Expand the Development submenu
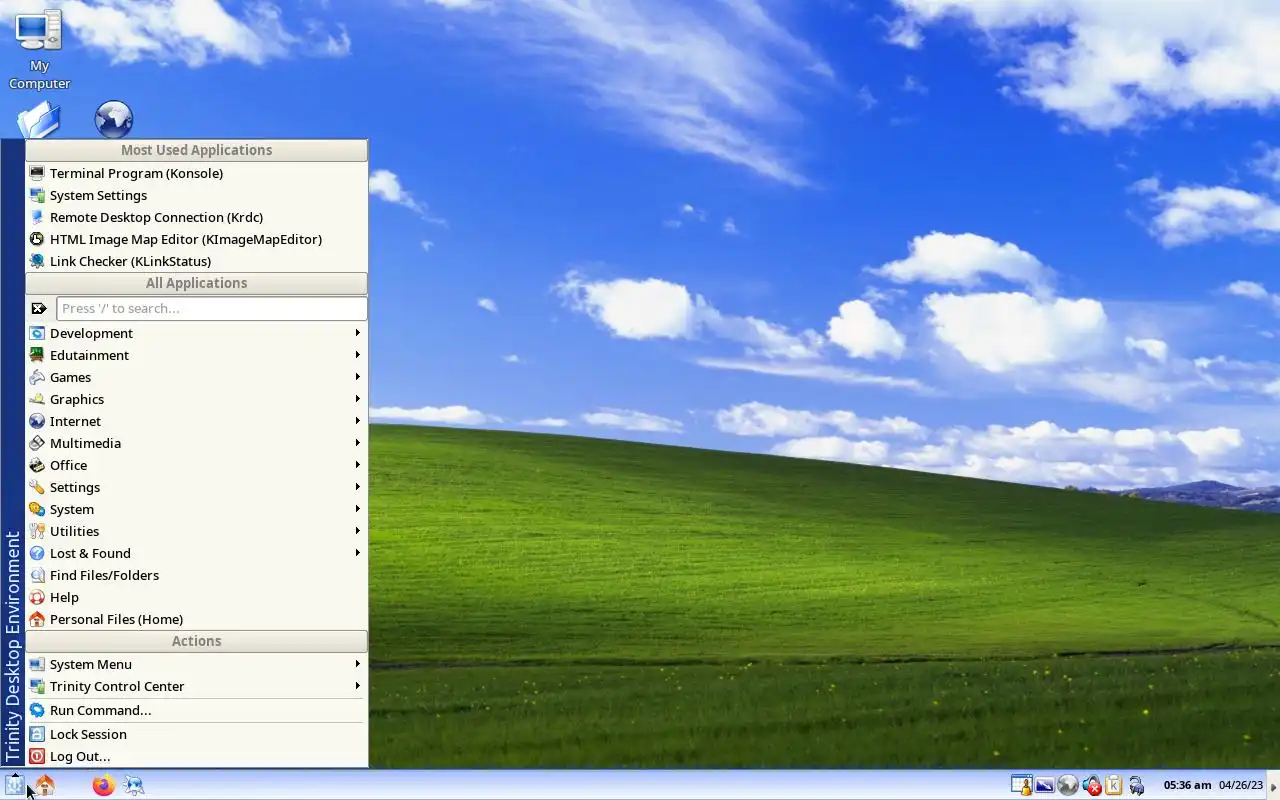Screen dimensions: 1280x800 (x=196, y=333)
